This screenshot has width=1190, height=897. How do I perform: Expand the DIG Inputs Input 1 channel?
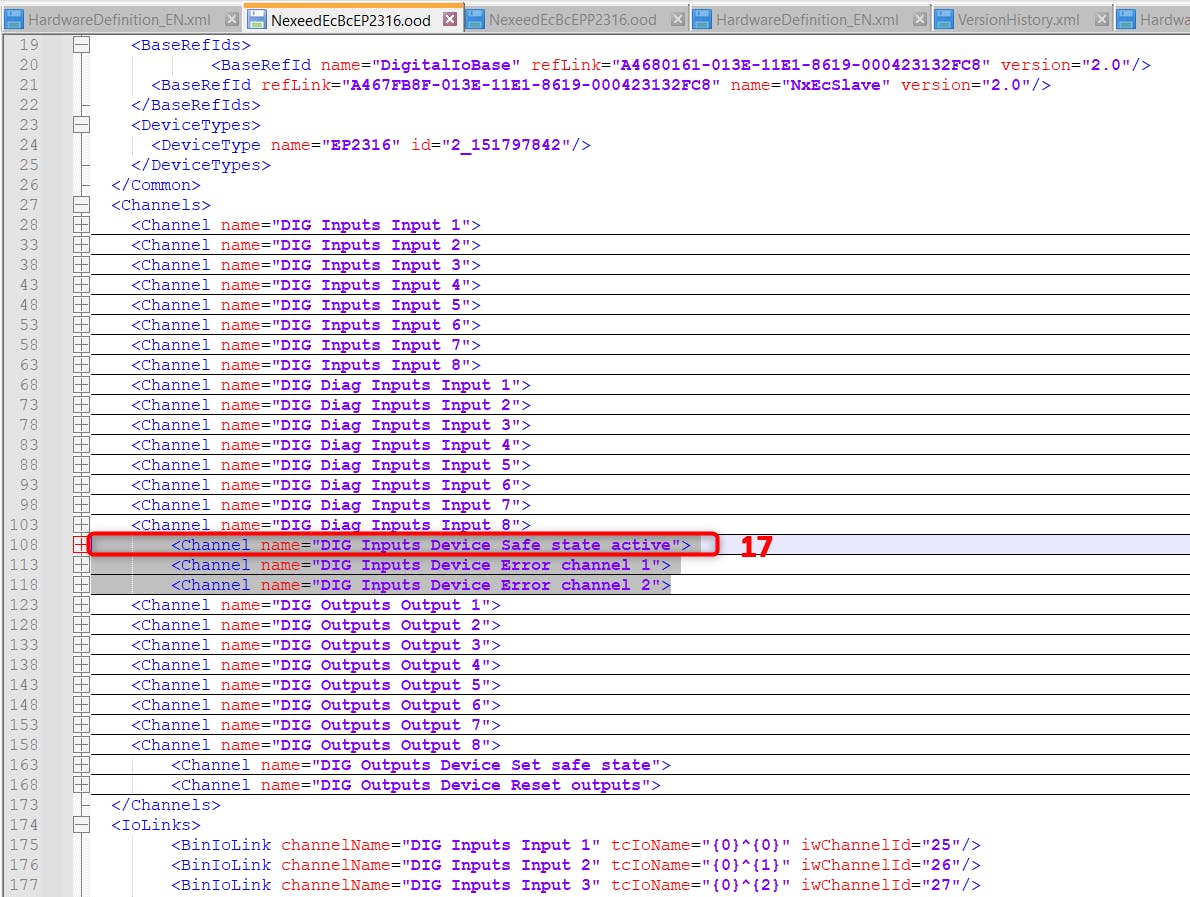(x=81, y=225)
